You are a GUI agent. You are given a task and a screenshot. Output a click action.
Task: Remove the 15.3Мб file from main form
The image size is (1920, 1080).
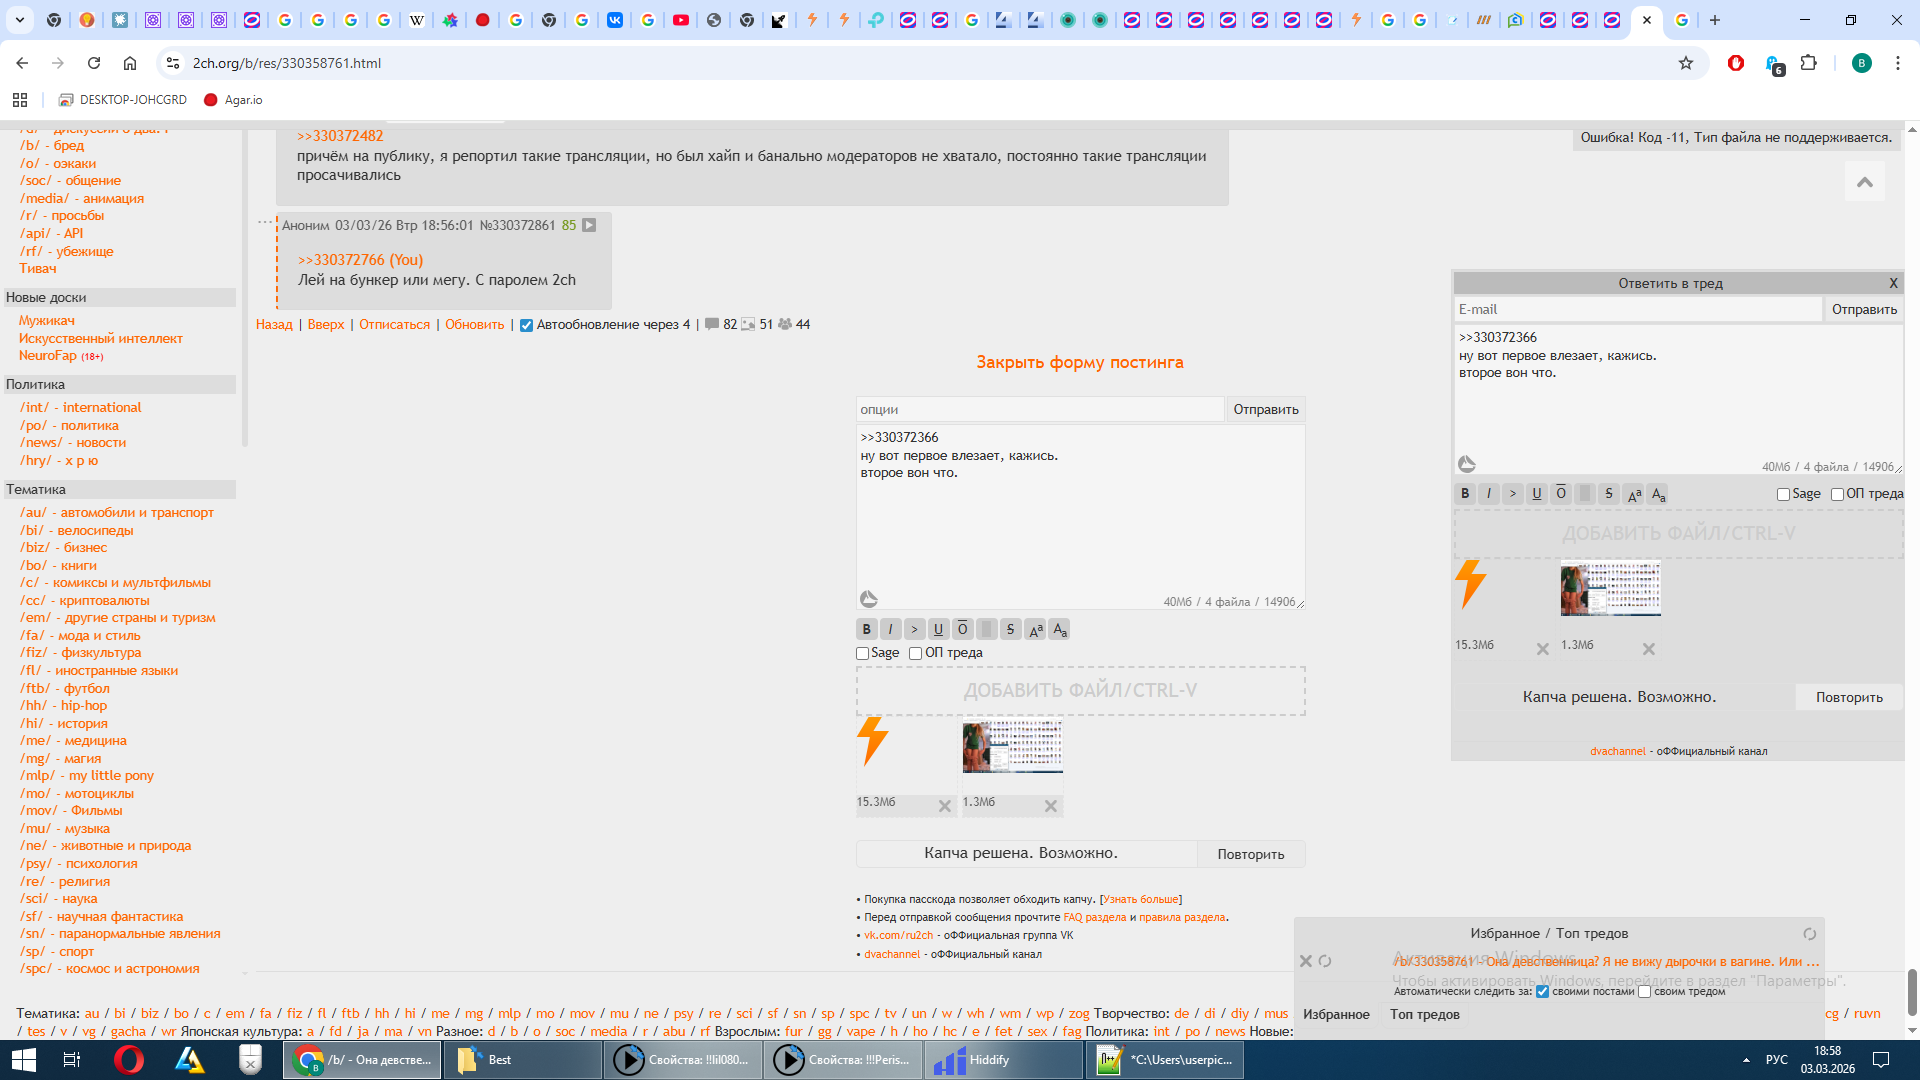944,806
